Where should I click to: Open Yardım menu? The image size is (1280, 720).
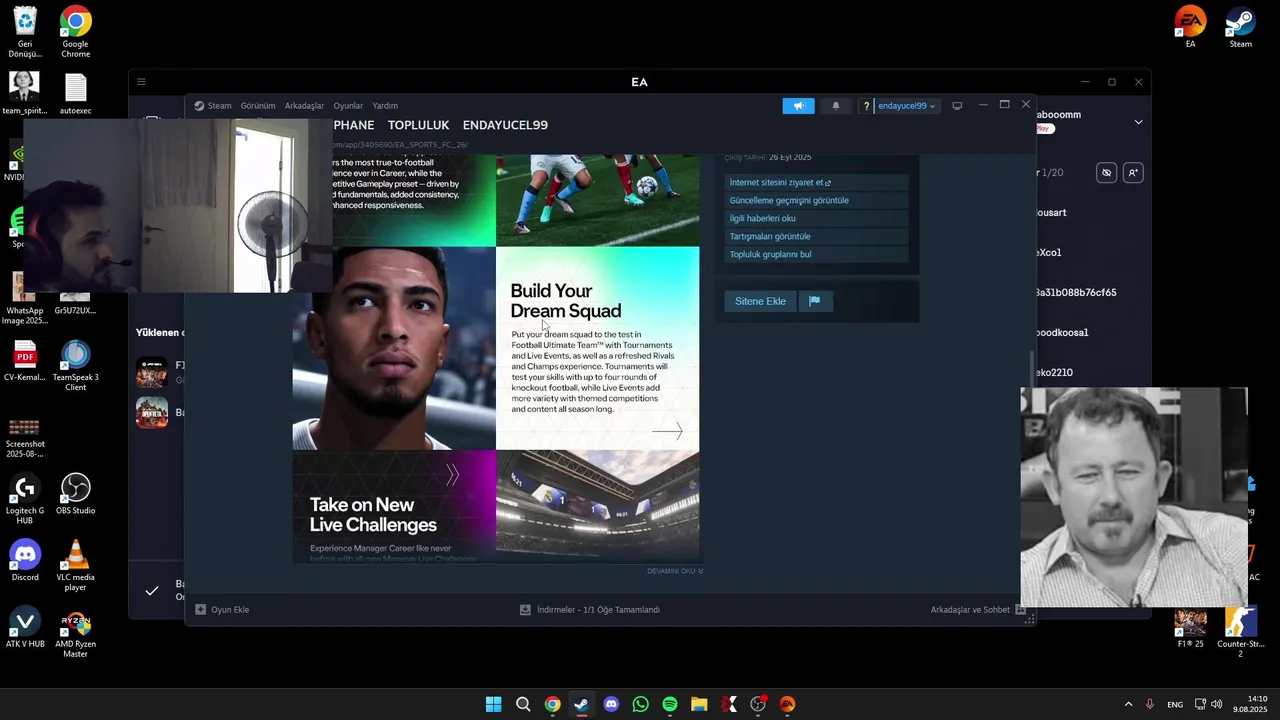(x=385, y=106)
